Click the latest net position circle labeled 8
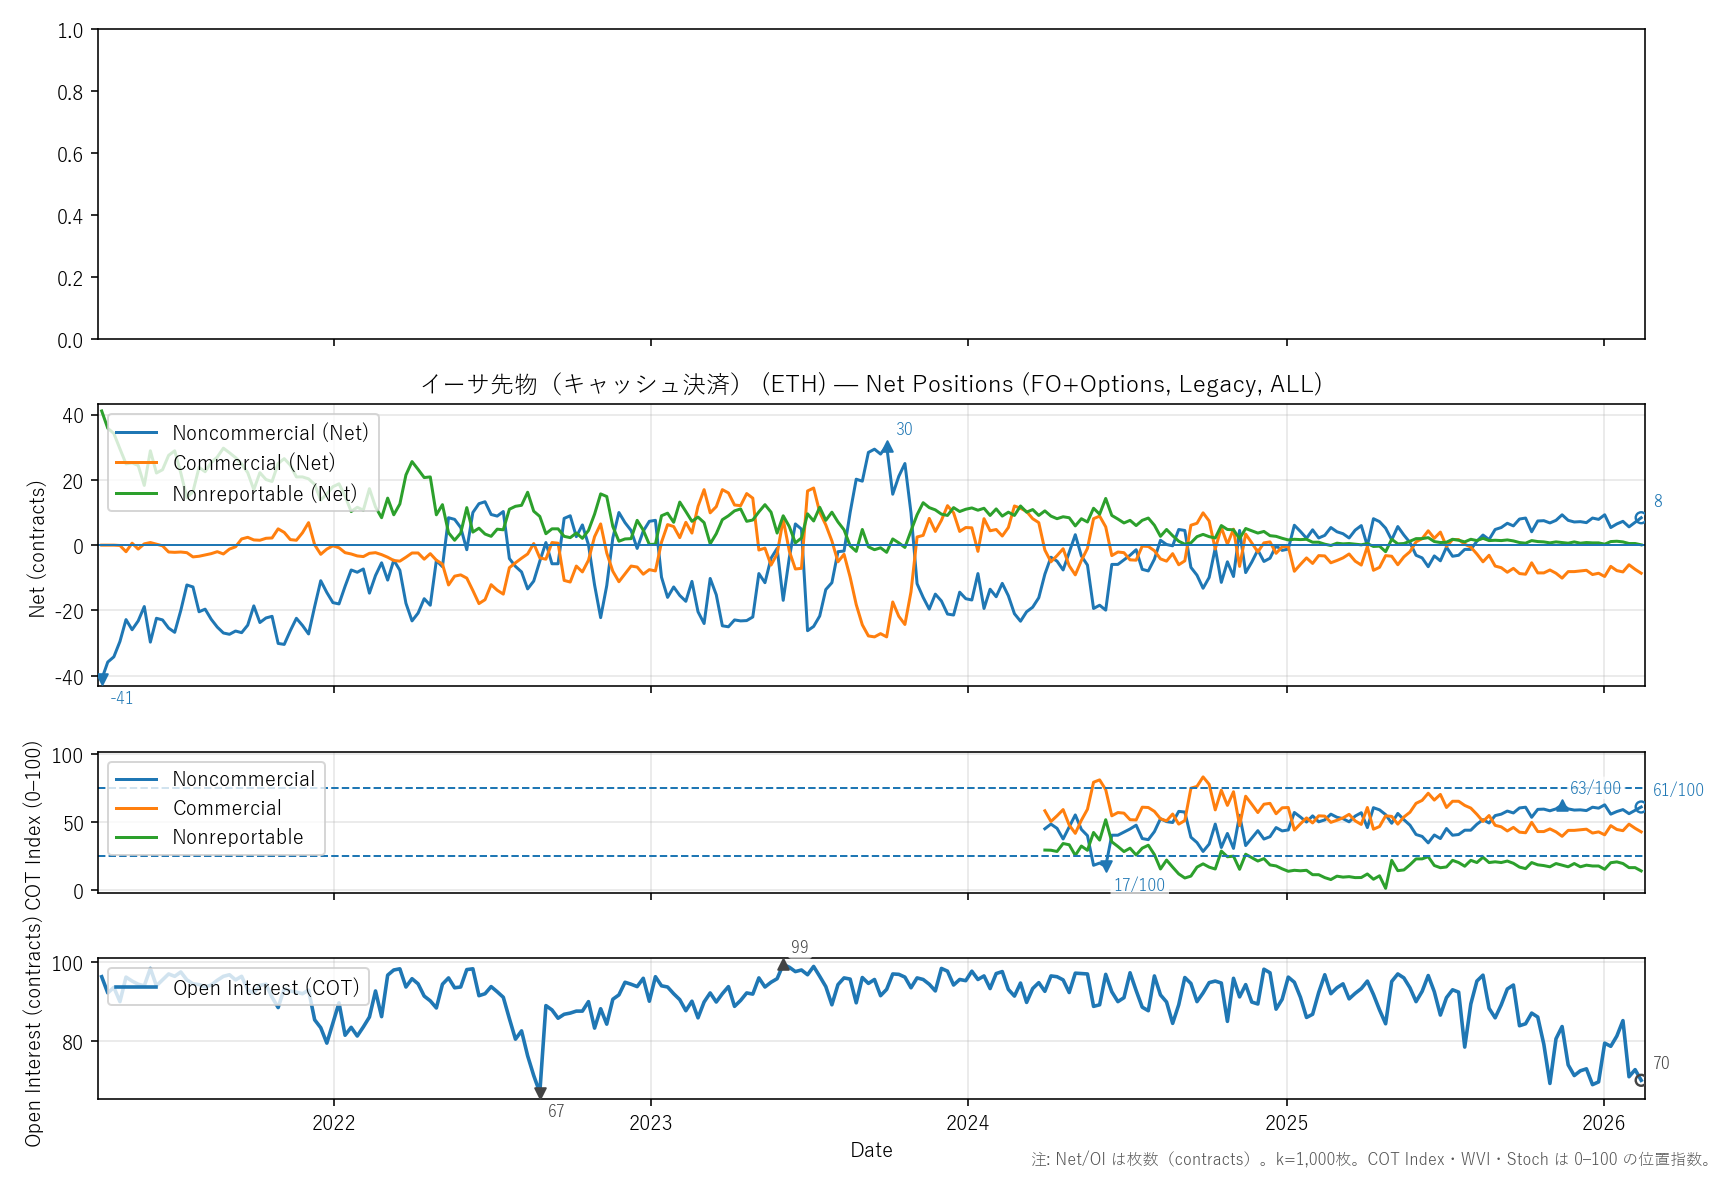Screen dimensions: 1728x1180 click(1640, 518)
